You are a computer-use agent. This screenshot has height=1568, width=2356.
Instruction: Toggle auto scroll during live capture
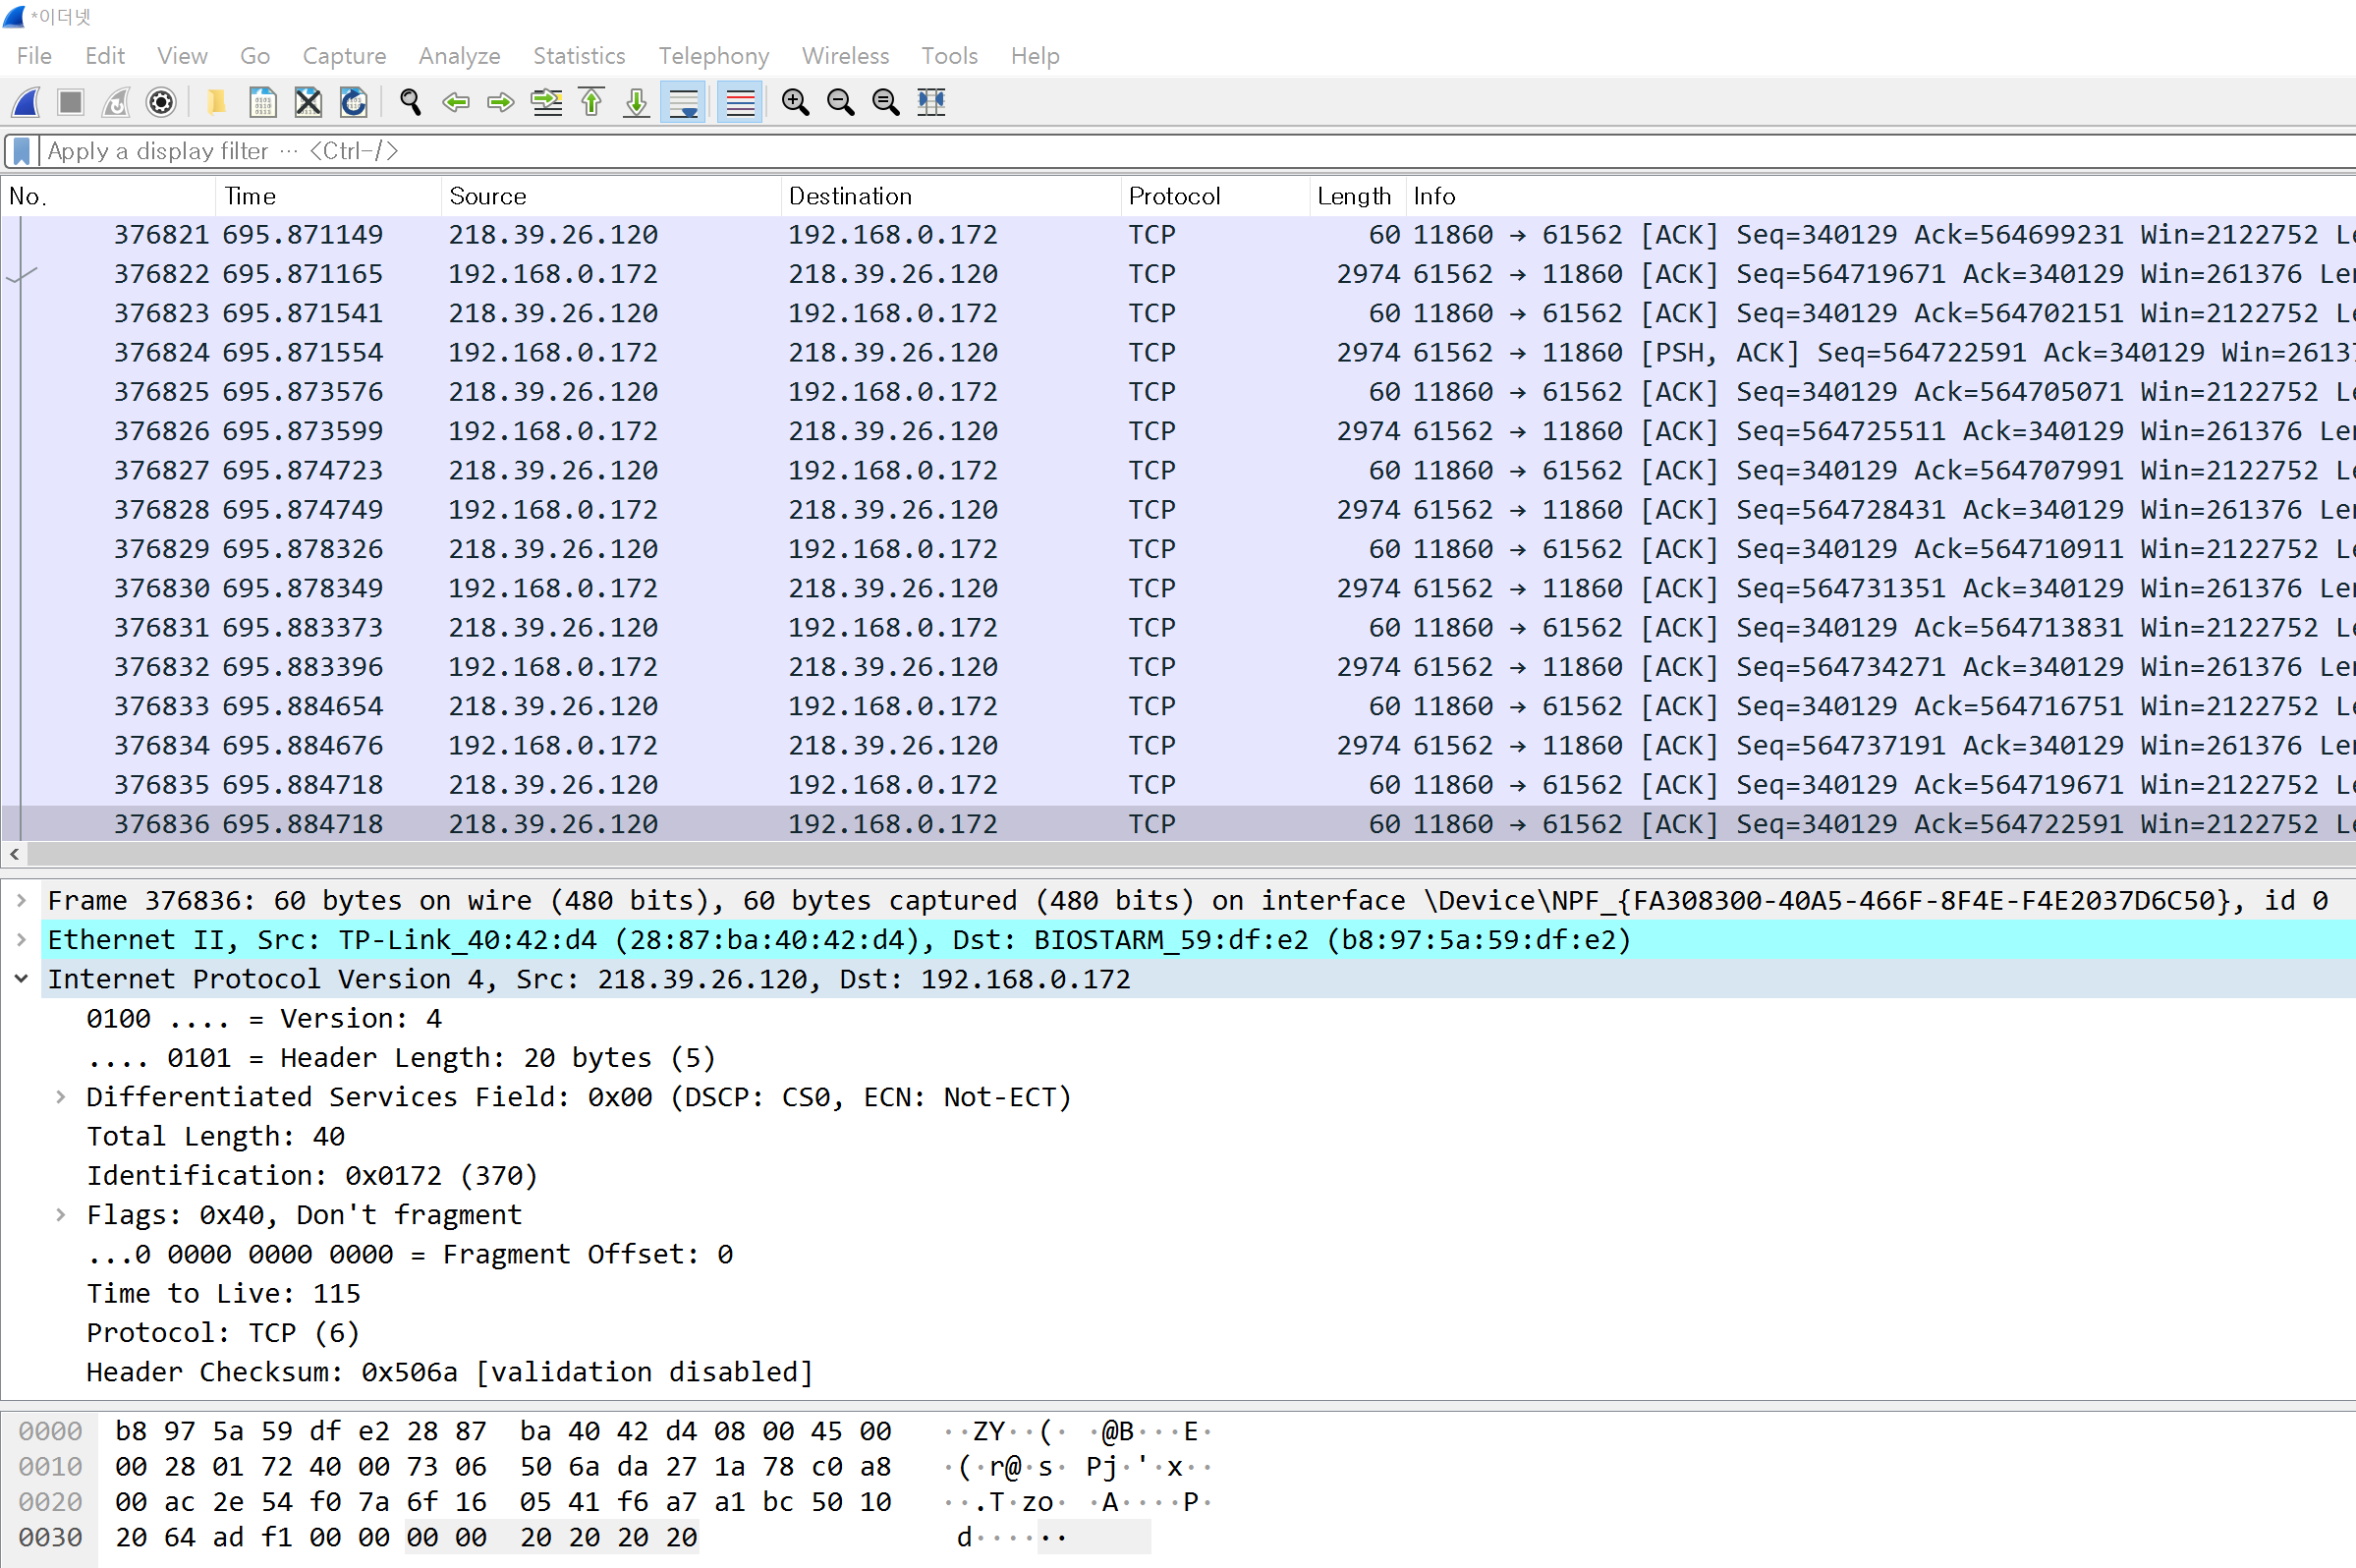684,102
